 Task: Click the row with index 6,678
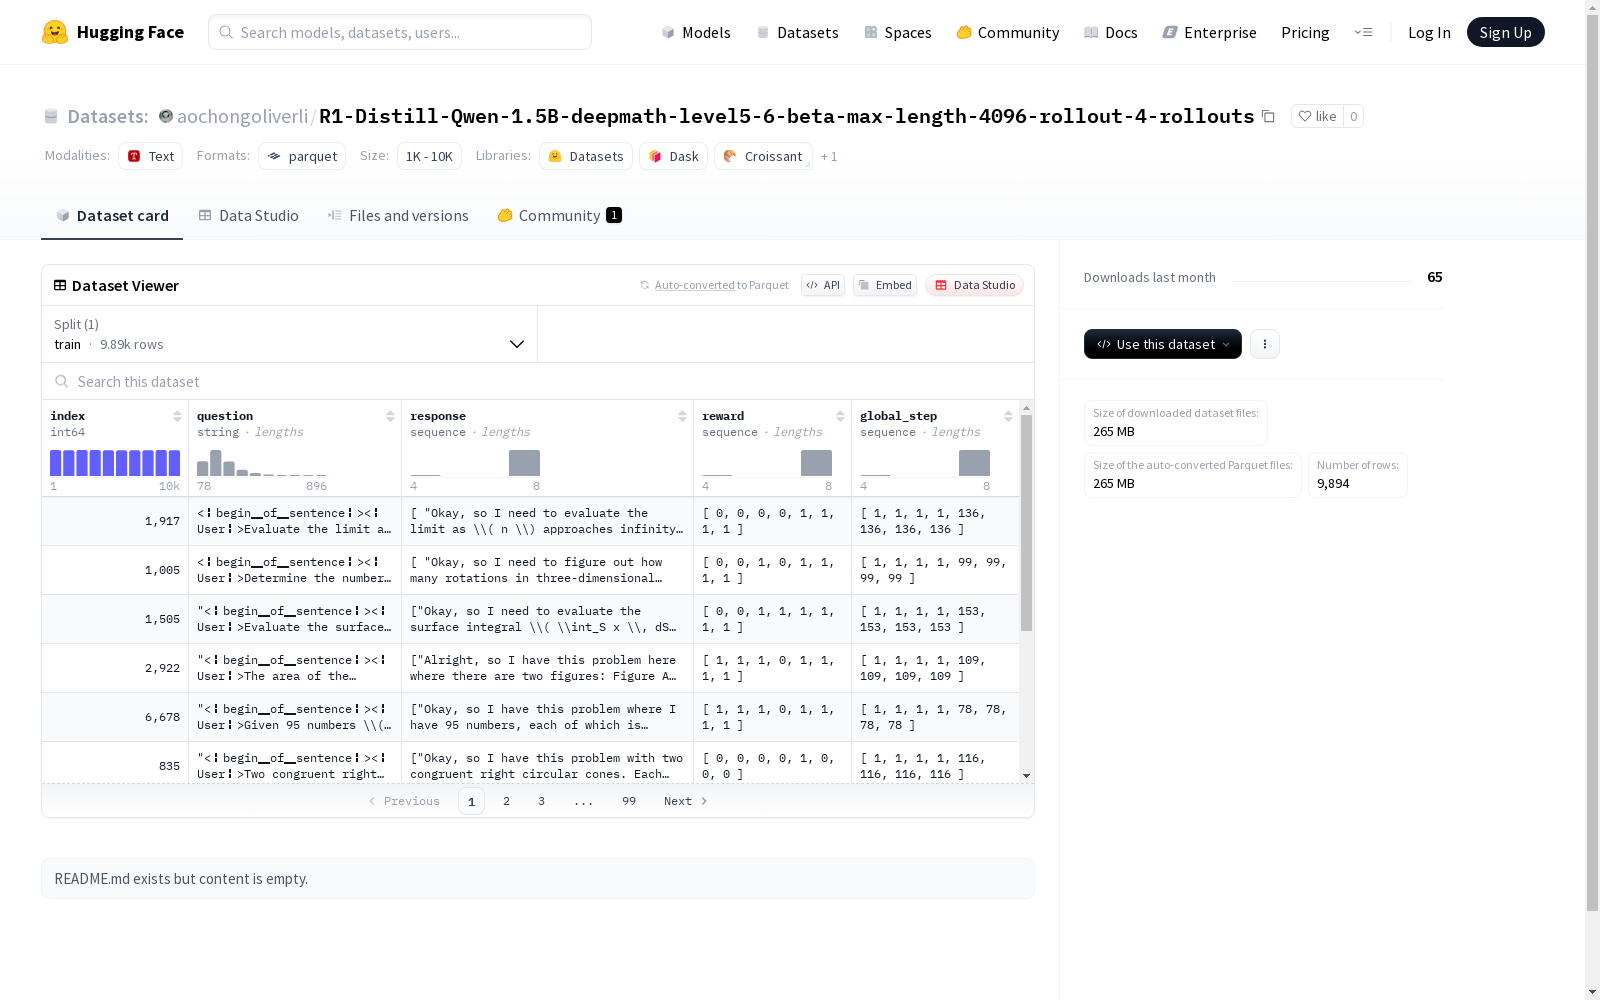tap(530, 717)
